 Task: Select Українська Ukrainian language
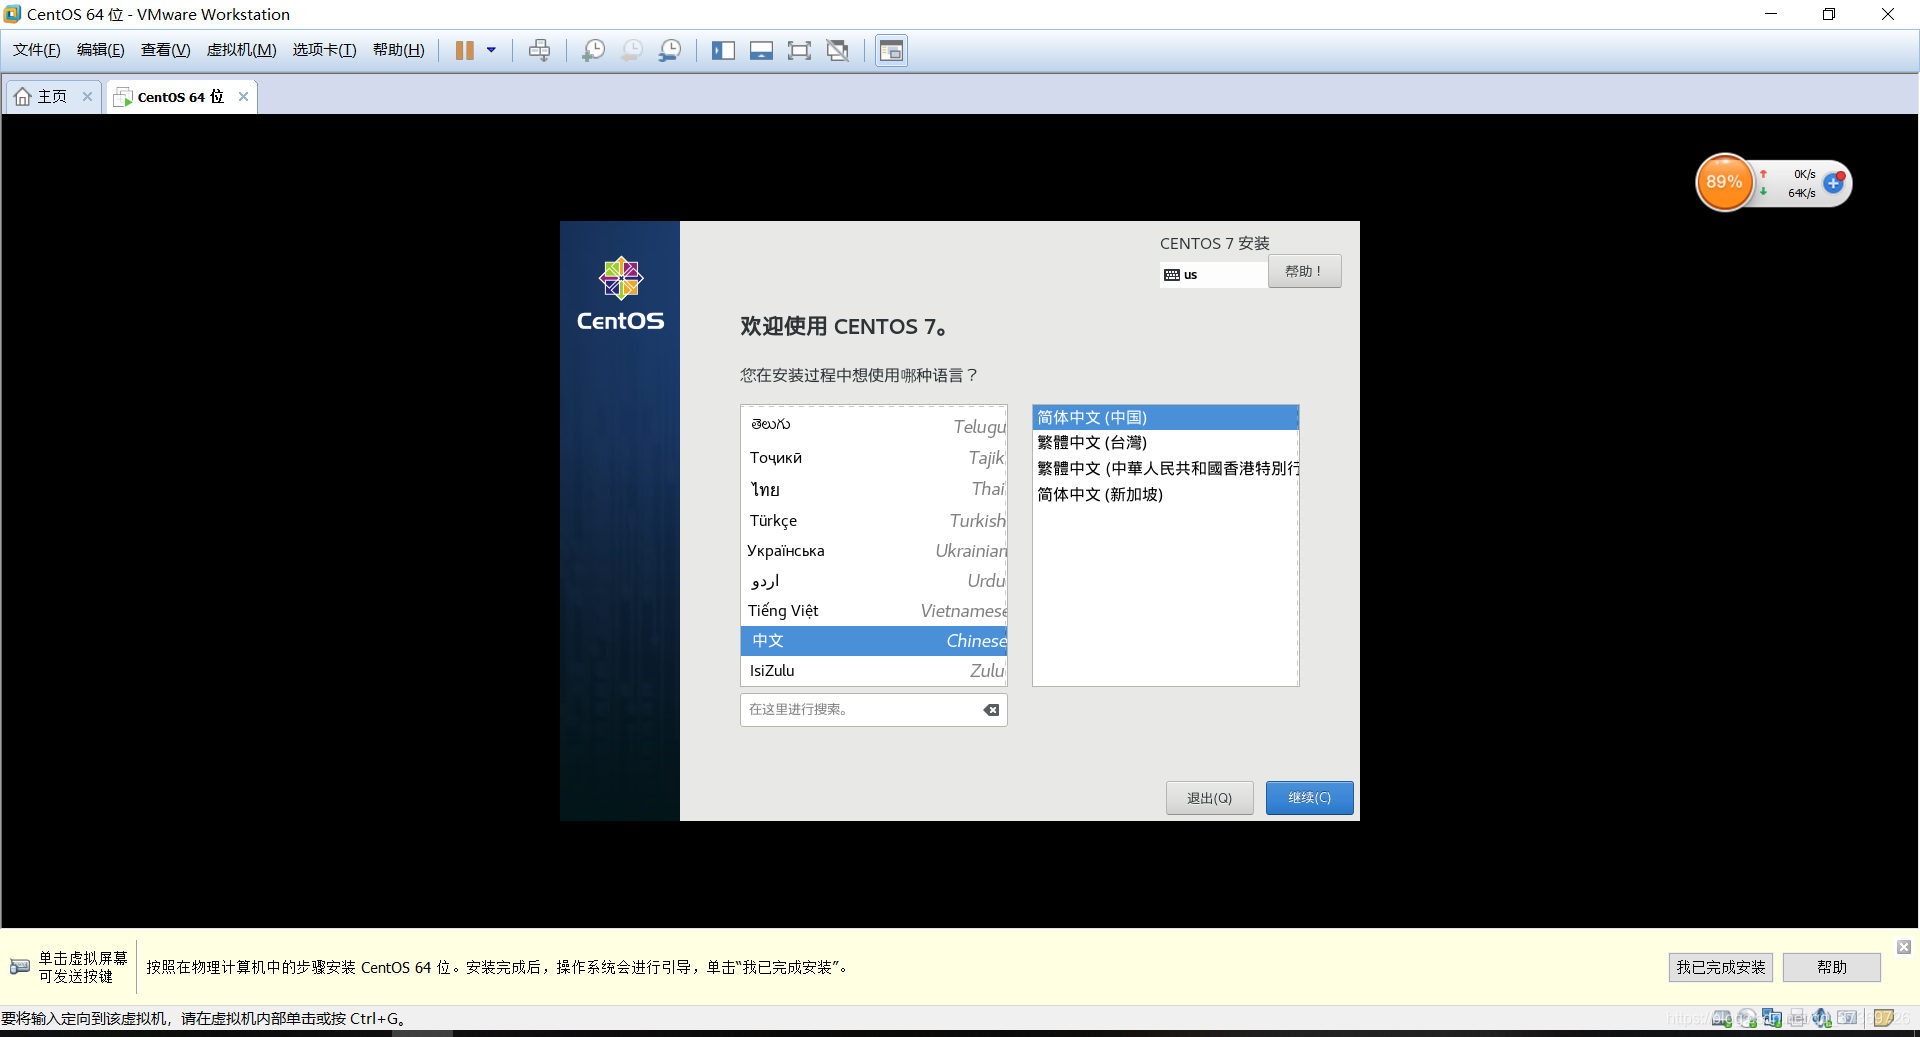click(x=874, y=550)
